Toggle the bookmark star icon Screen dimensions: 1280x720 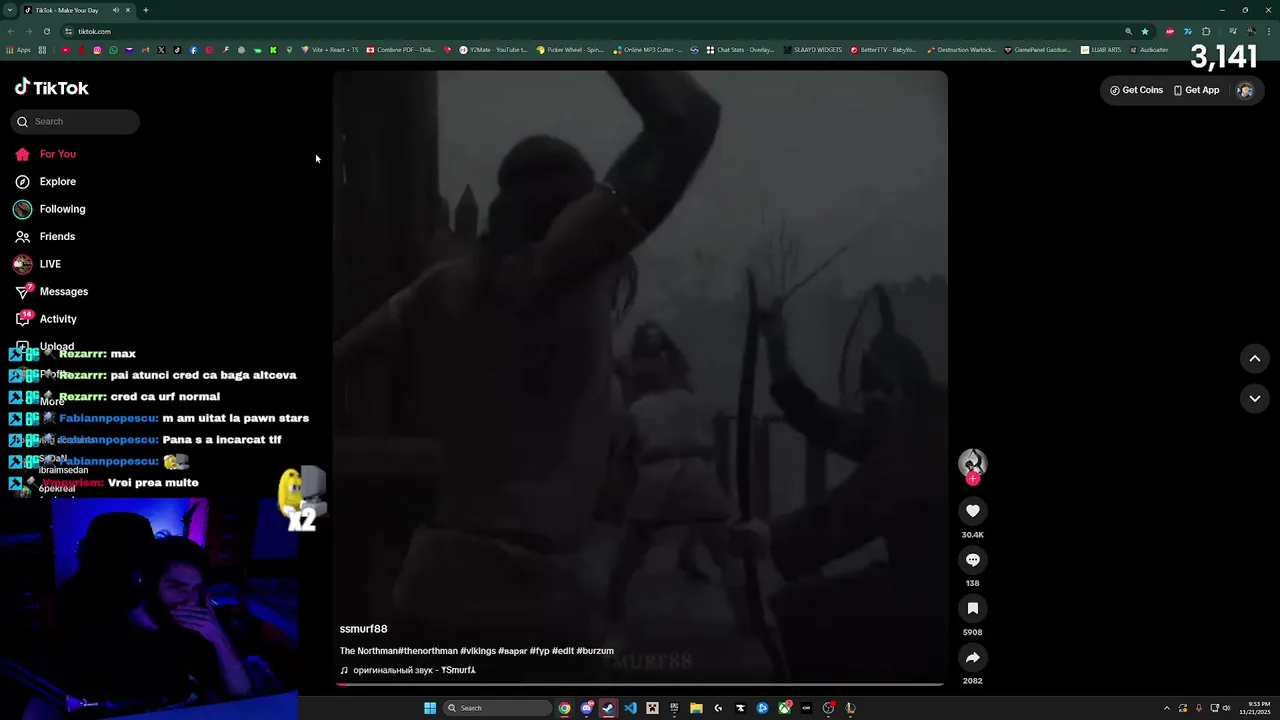(x=1145, y=31)
